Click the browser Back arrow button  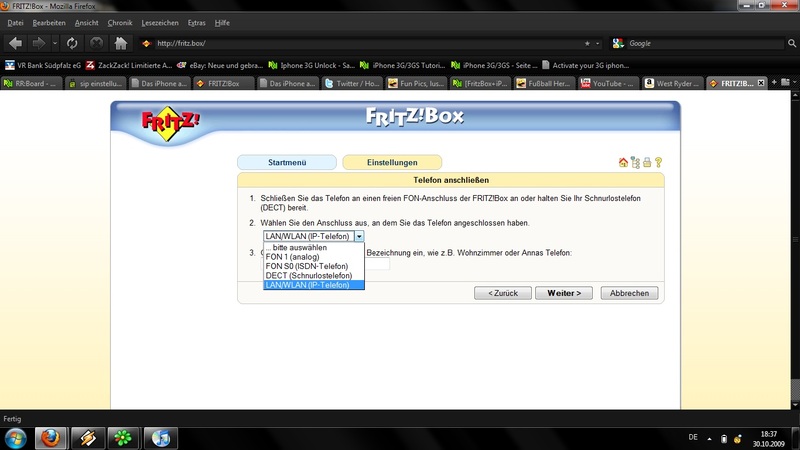click(x=15, y=43)
